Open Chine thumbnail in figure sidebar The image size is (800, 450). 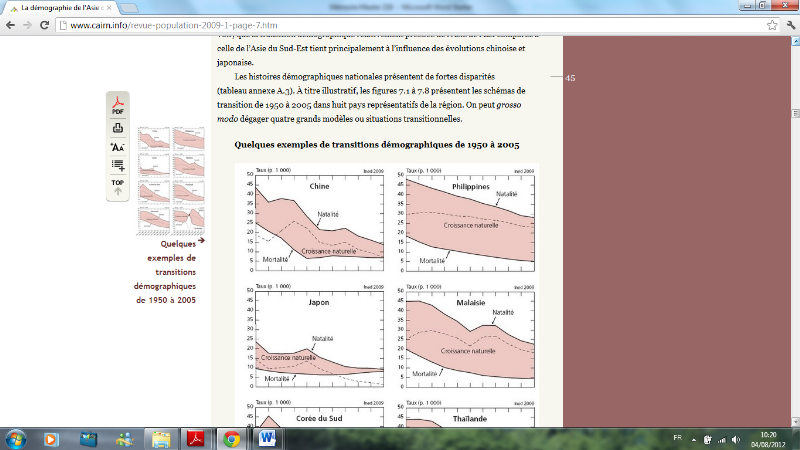click(154, 138)
